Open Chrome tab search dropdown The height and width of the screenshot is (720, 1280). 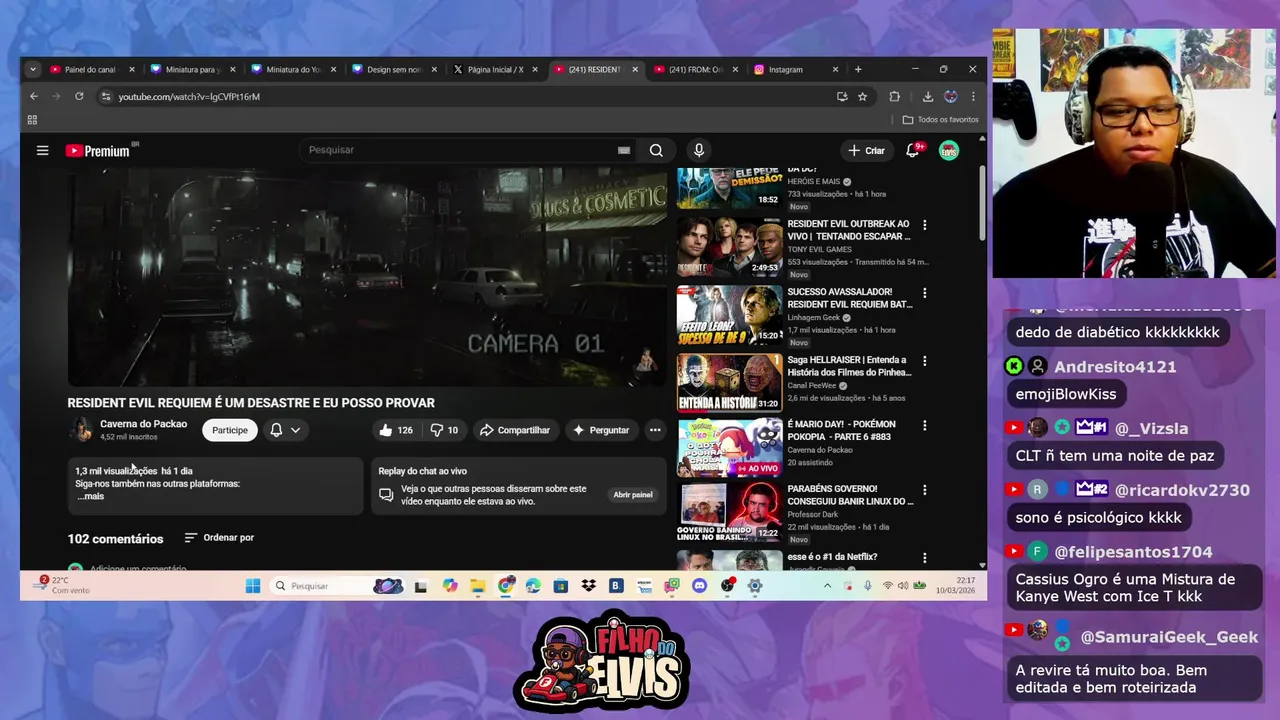click(x=33, y=69)
